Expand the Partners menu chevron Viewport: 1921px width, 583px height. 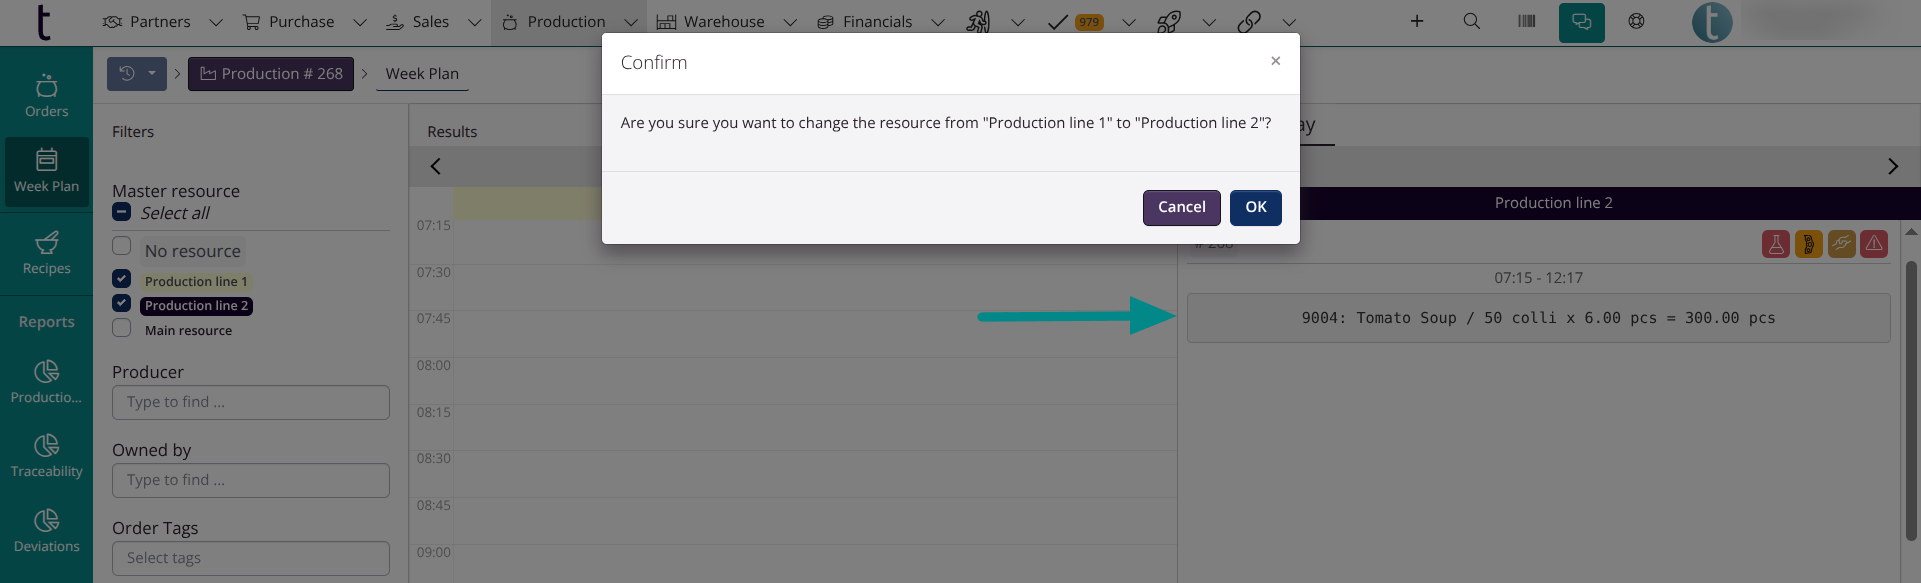pyautogui.click(x=216, y=22)
